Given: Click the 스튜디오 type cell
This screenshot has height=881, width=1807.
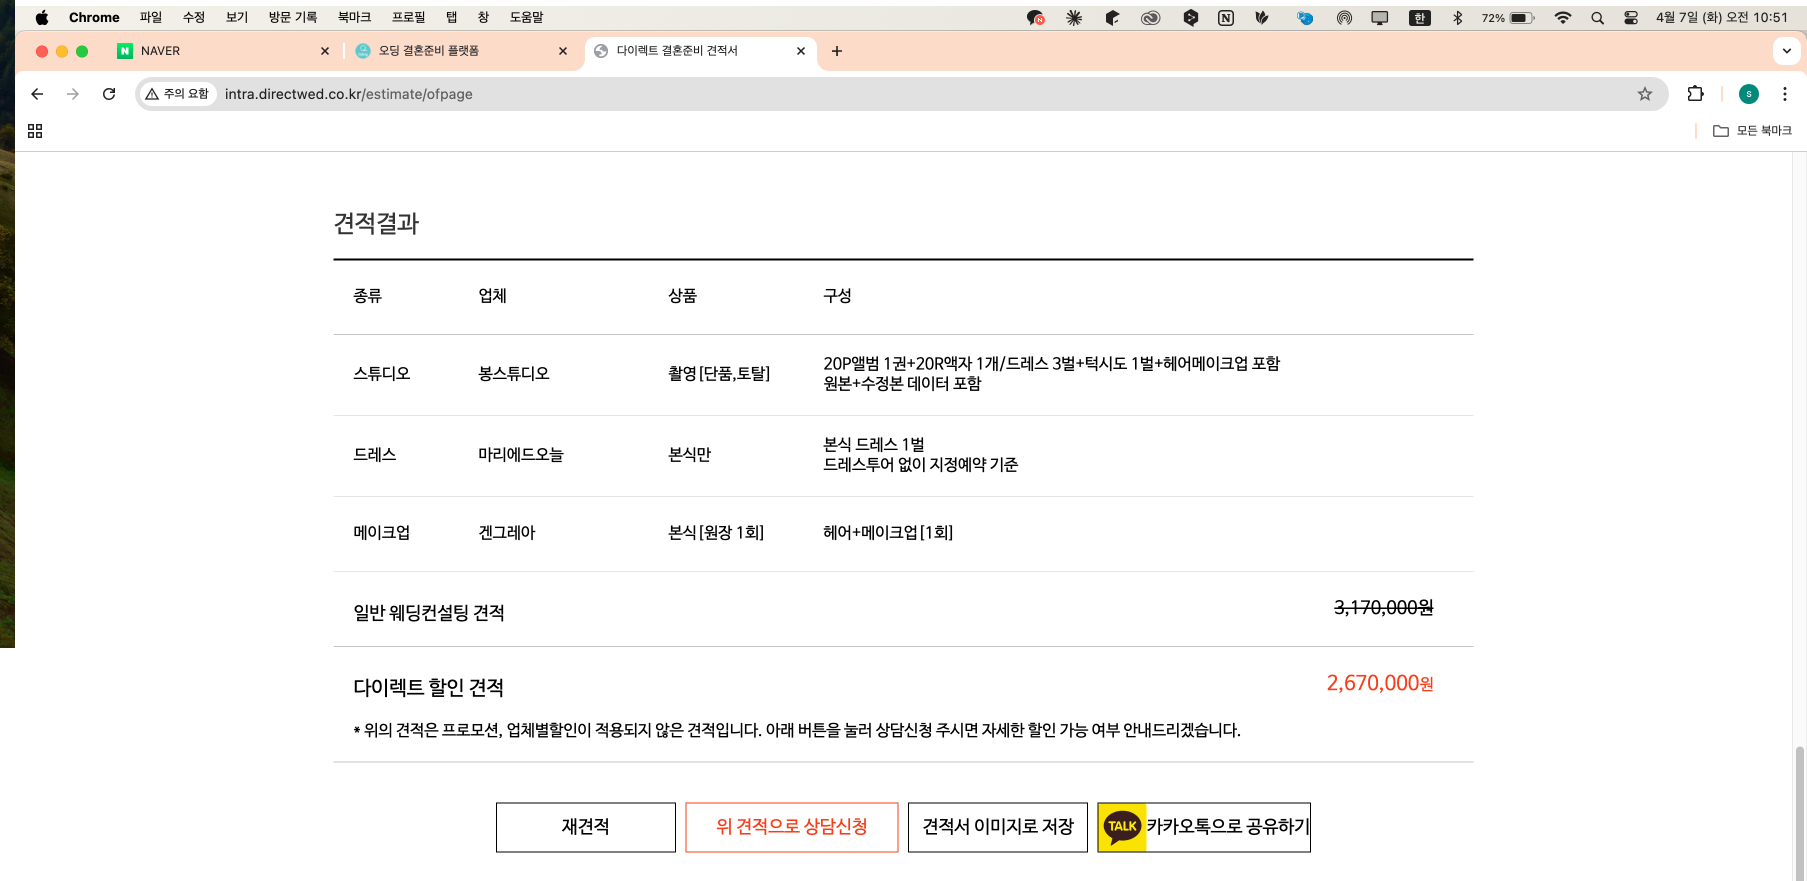Looking at the screenshot, I should [x=382, y=374].
